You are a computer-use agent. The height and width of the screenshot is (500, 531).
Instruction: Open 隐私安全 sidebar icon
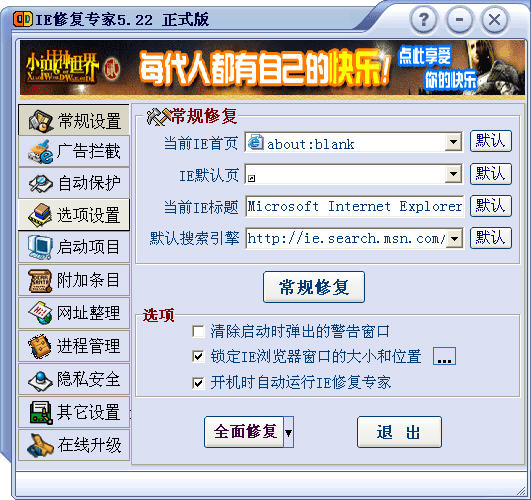point(41,379)
